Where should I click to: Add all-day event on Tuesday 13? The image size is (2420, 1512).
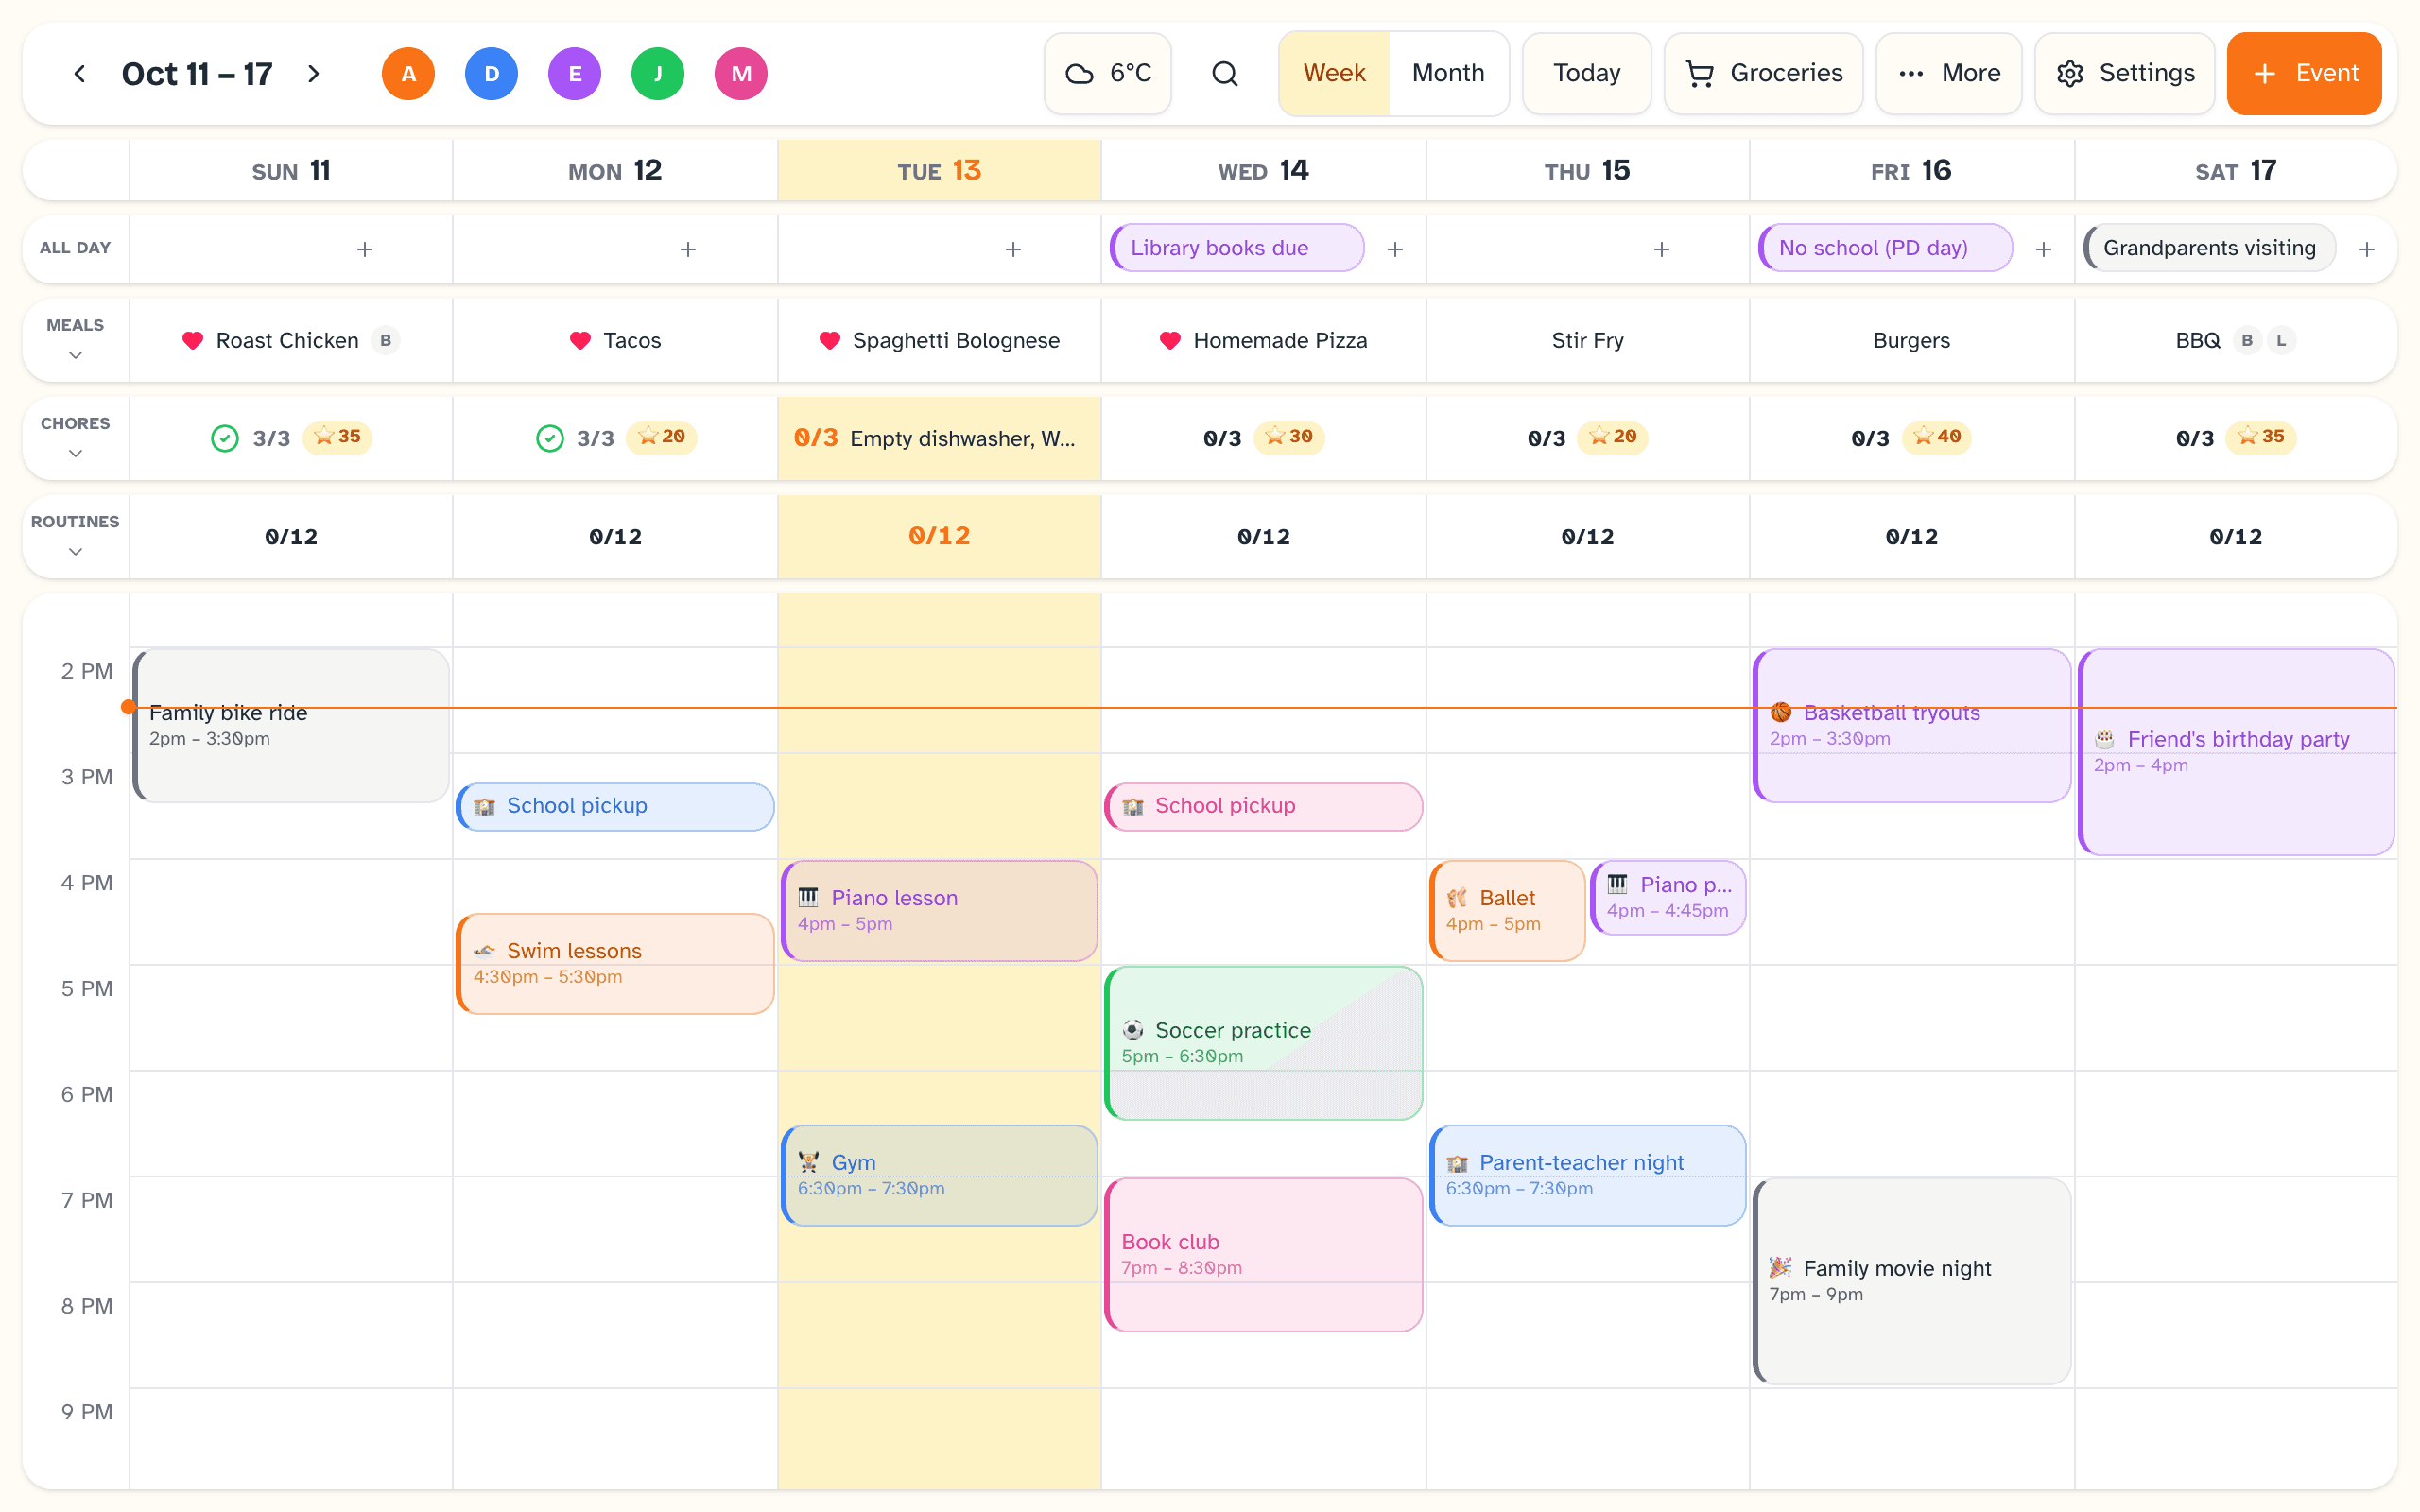1013,249
